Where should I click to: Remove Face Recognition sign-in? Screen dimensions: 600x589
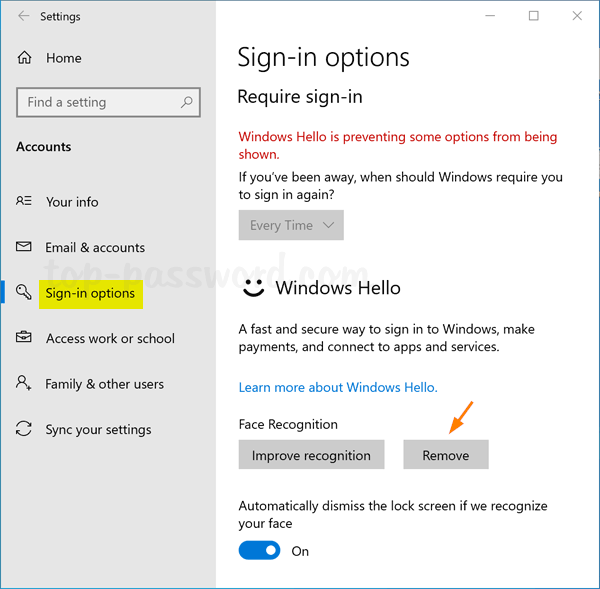(x=446, y=455)
